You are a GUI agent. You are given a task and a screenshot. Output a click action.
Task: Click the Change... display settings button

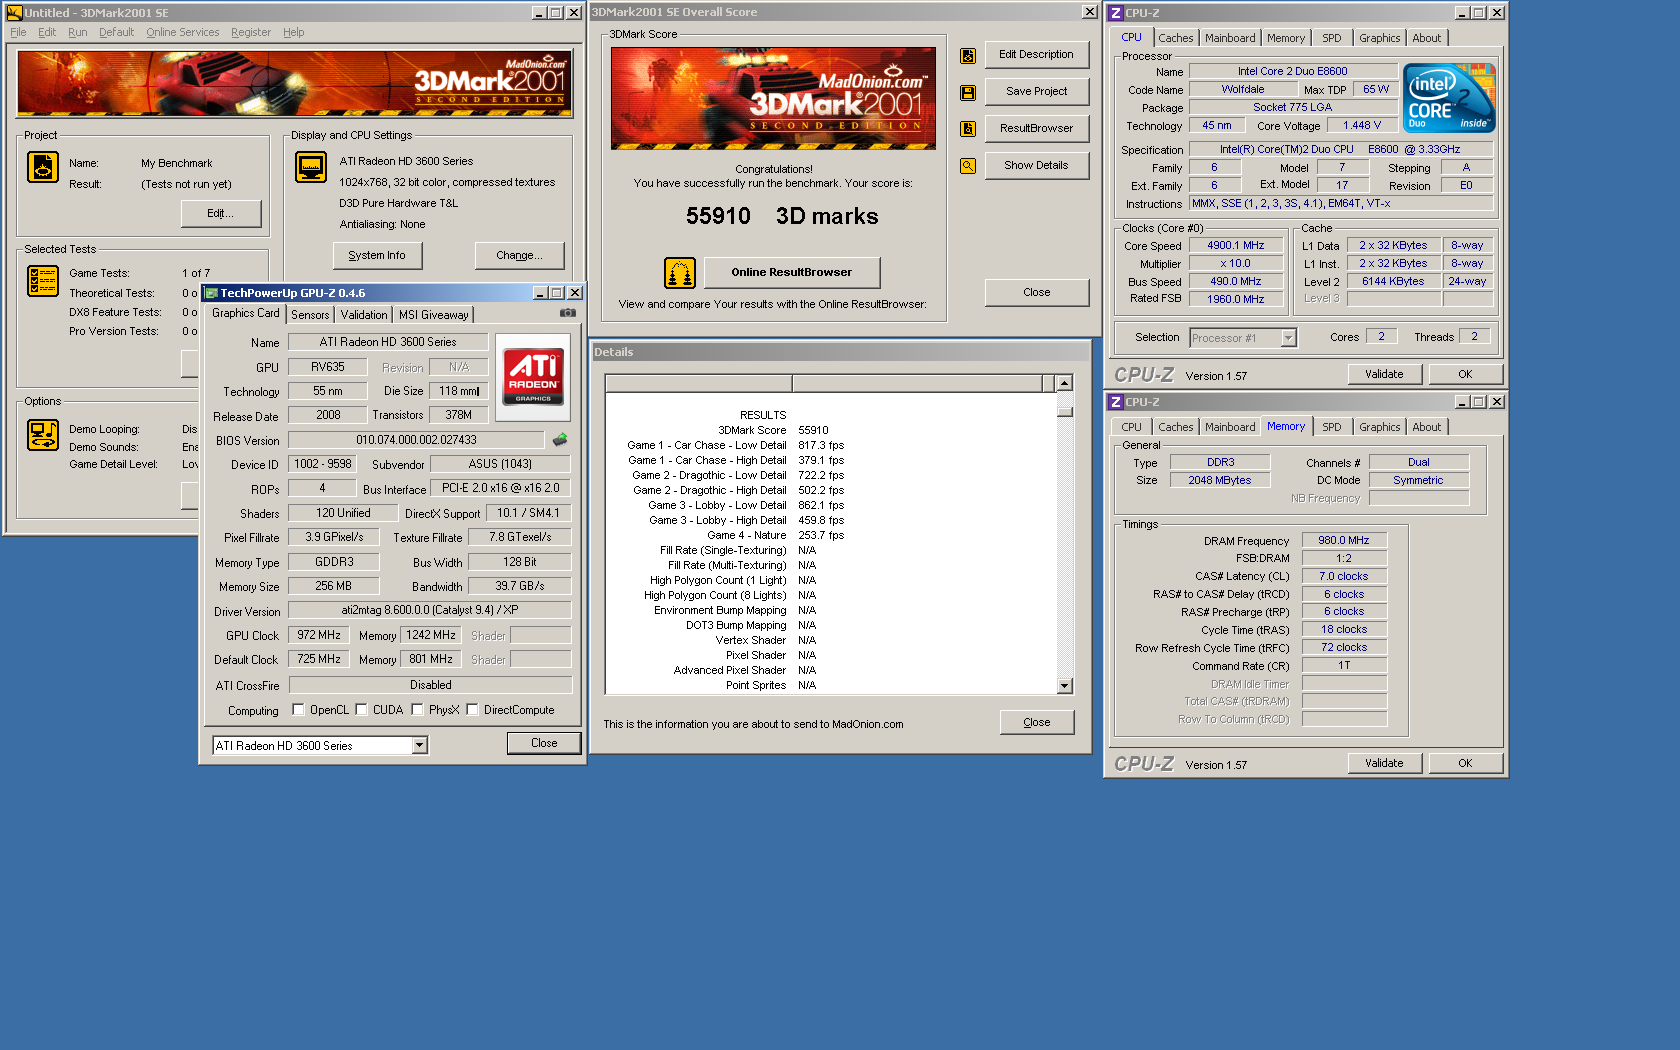(519, 255)
